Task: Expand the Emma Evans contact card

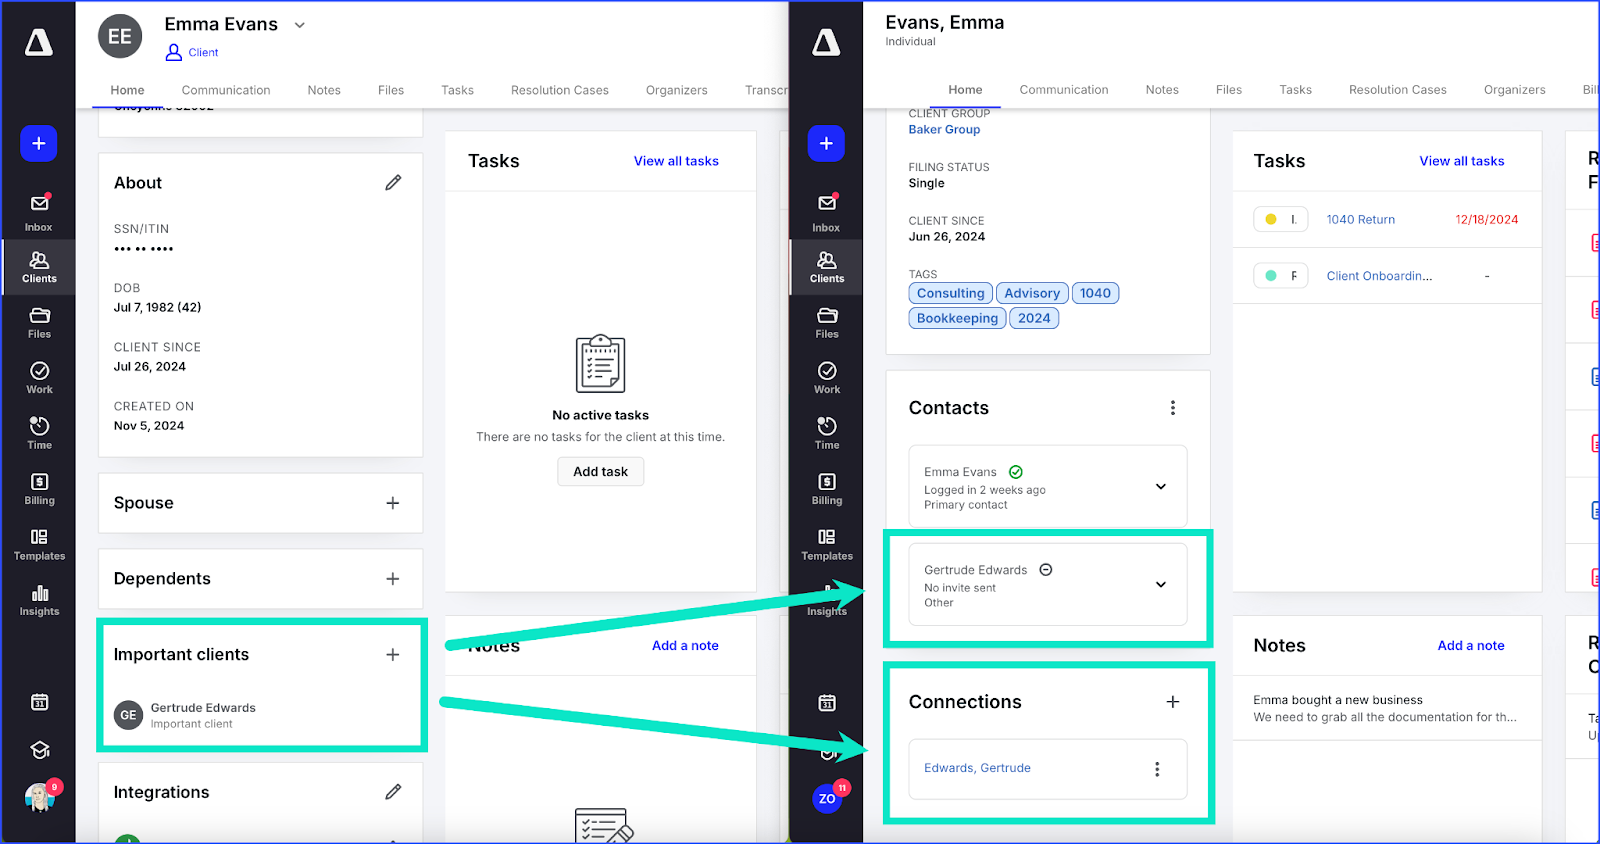Action: point(1161,487)
